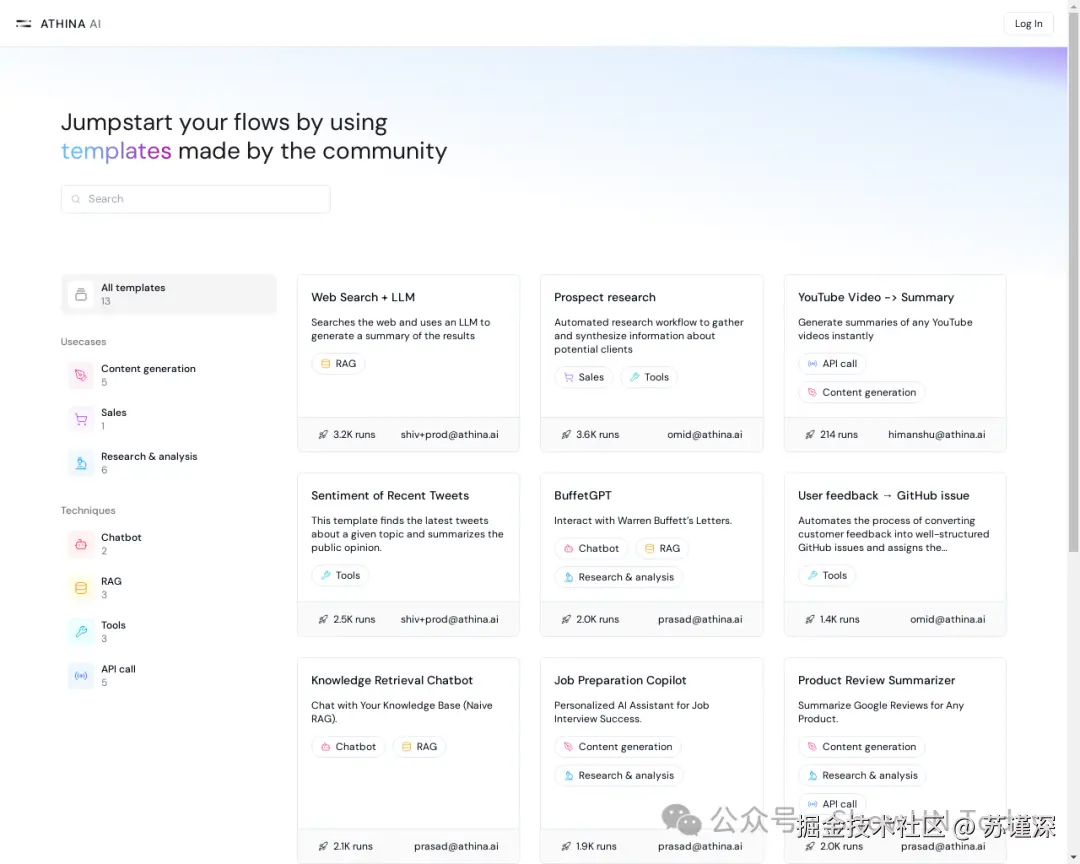Viewport: 1080px width, 864px height.
Task: Click omid@athina.ai author on Prospect research card
Action: tap(705, 435)
